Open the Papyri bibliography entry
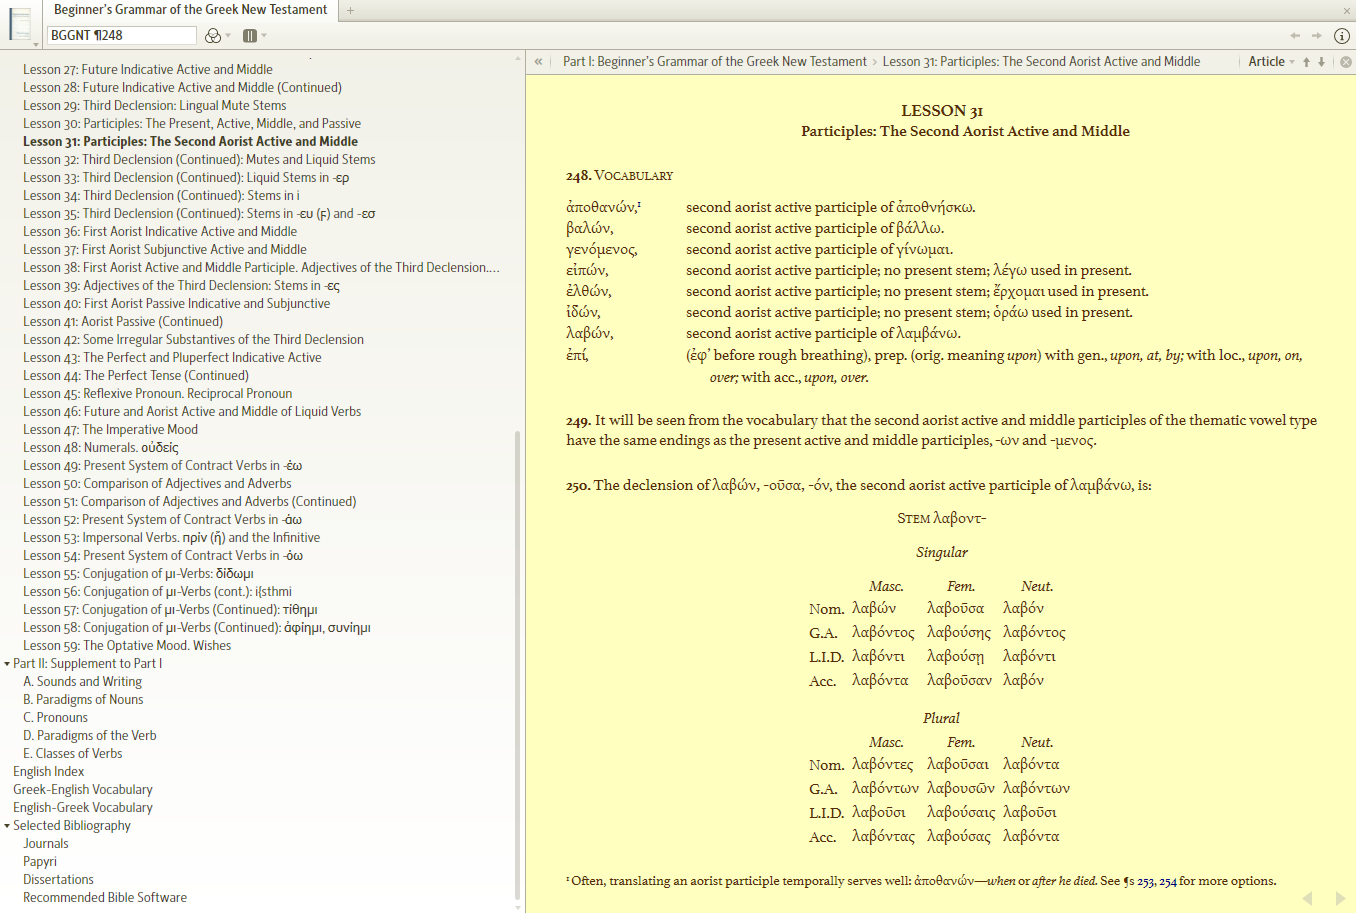 (40, 862)
